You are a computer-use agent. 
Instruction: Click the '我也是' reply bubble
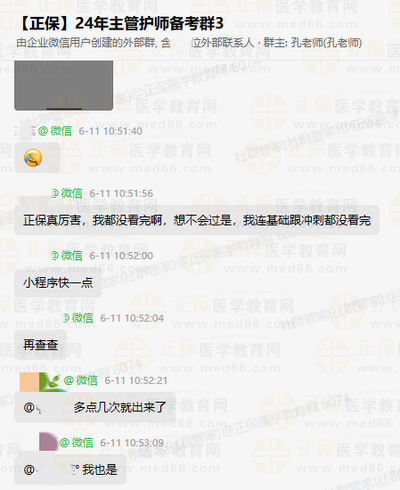pos(70,470)
